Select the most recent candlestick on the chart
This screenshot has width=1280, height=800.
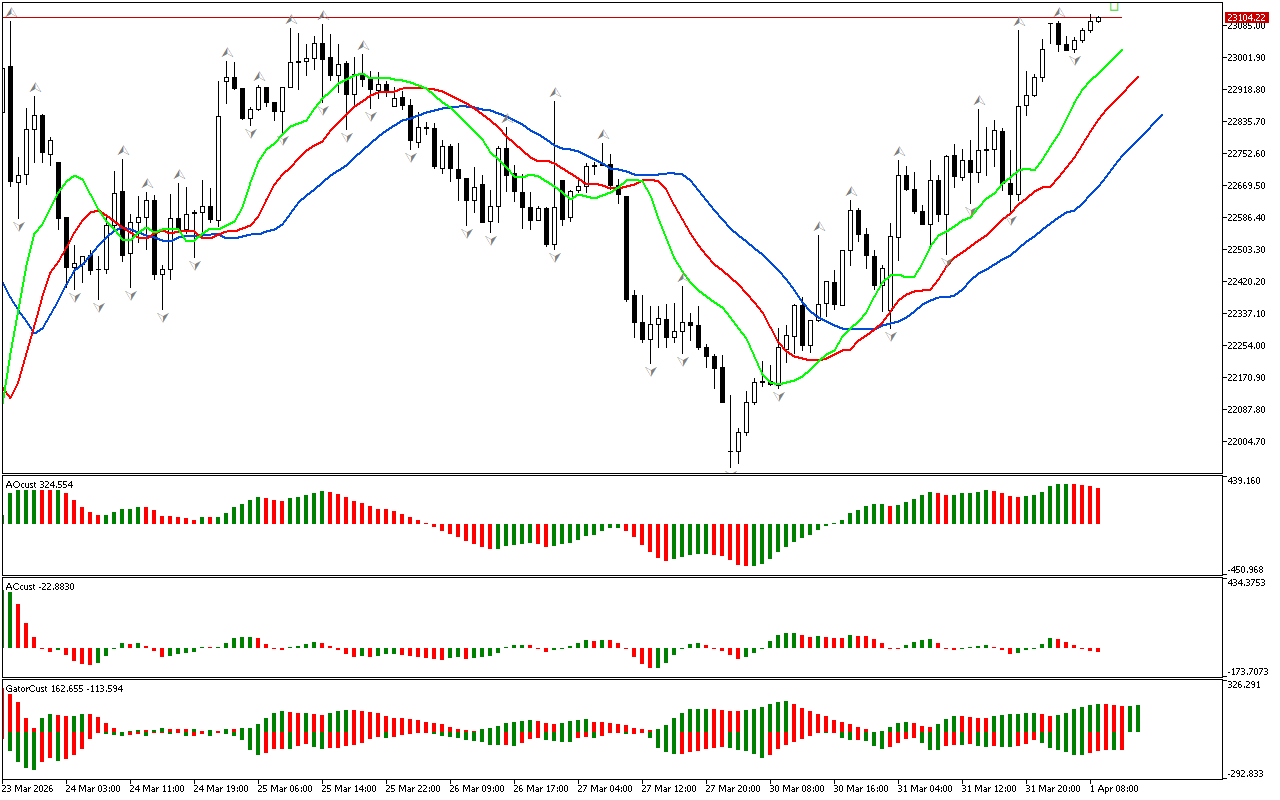(1098, 18)
